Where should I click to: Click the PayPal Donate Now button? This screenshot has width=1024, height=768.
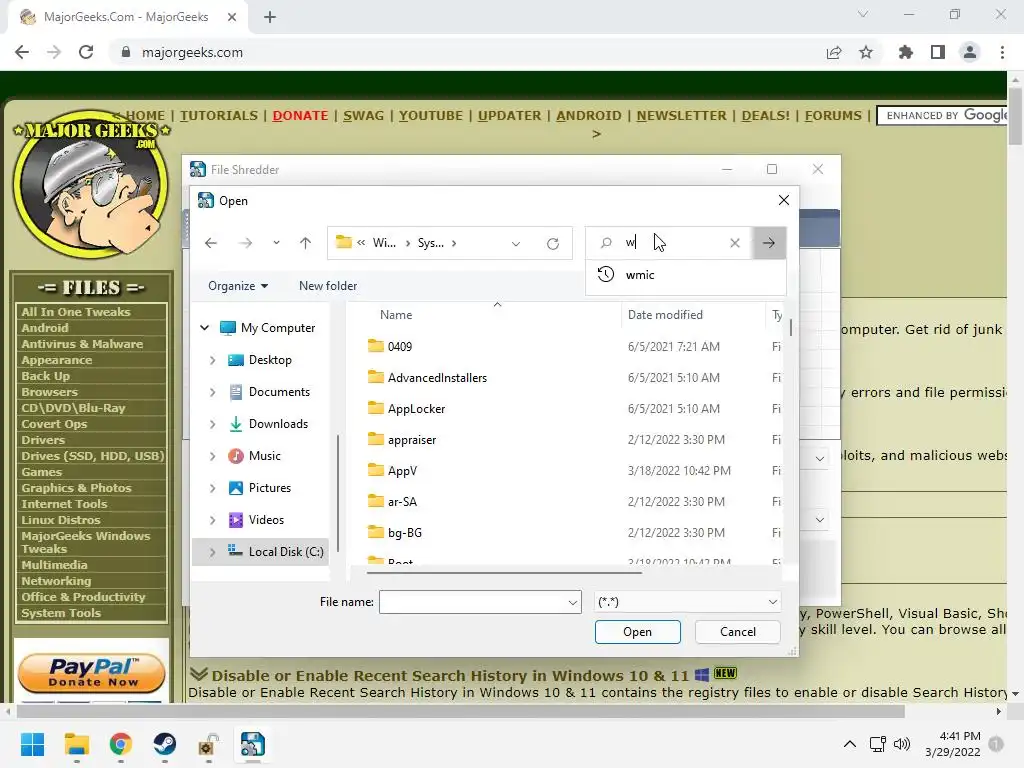coord(91,673)
